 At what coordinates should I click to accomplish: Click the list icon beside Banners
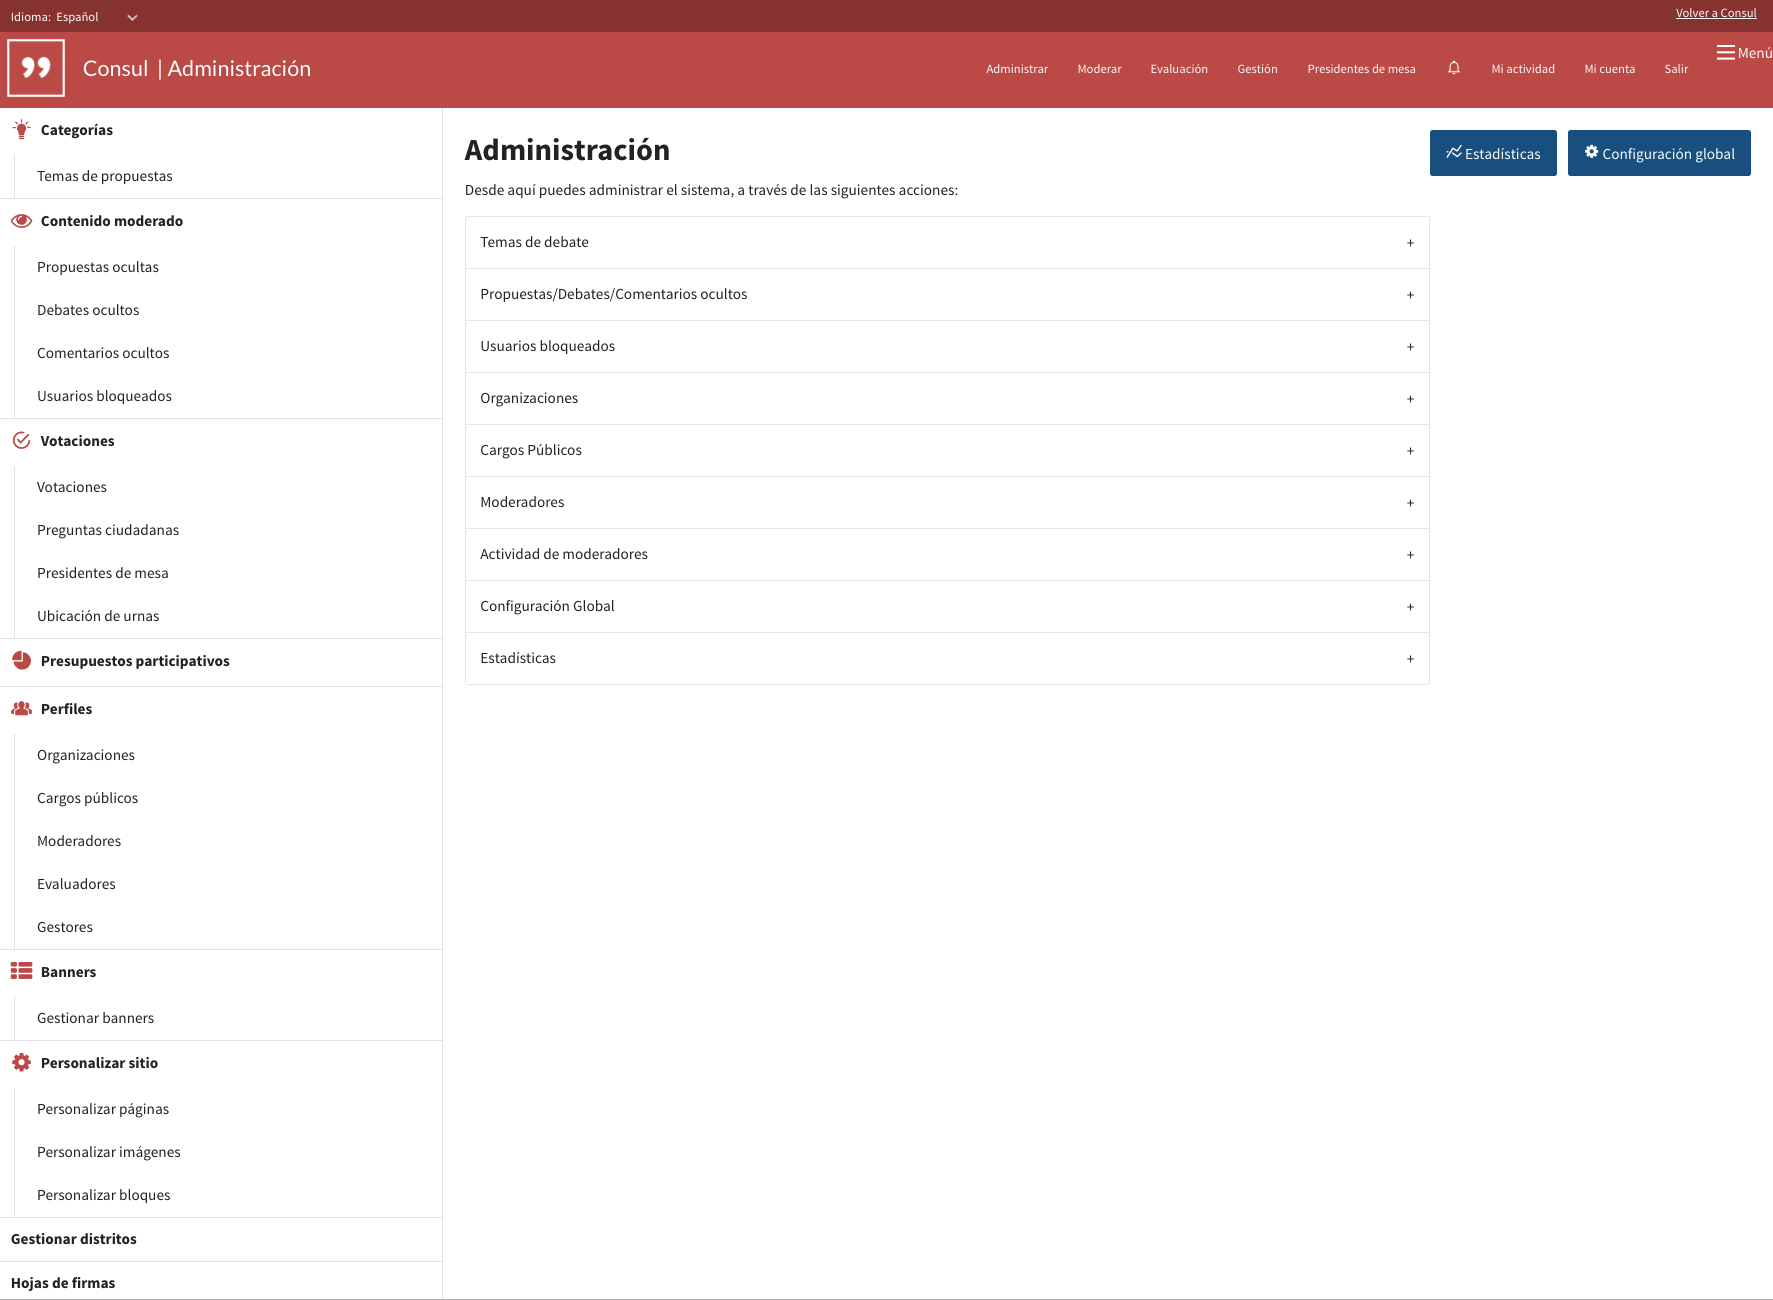[x=21, y=971]
